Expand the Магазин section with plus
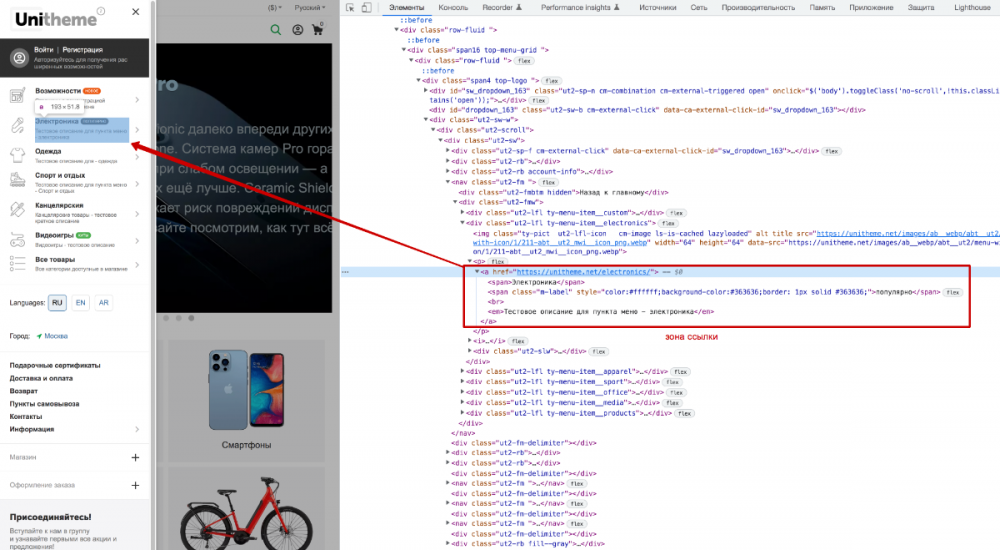1000x550 pixels. 135,457
